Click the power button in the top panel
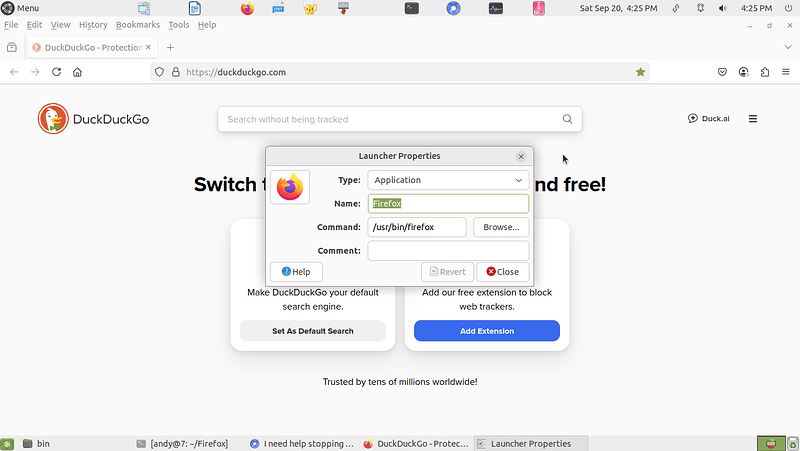The width and height of the screenshot is (800, 451). click(x=788, y=8)
